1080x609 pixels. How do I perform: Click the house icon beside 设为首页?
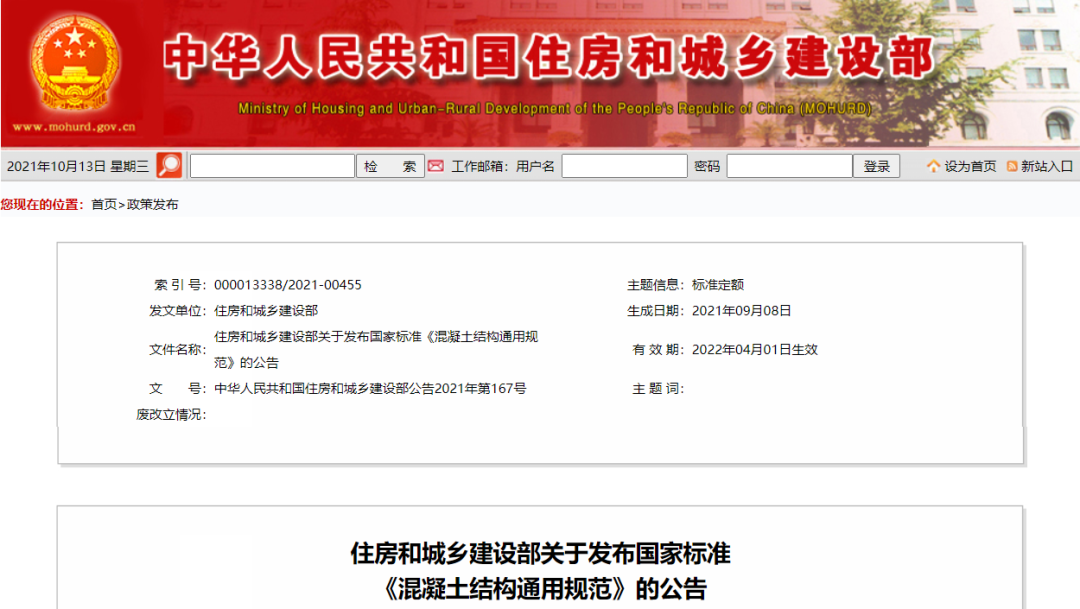[x=933, y=166]
